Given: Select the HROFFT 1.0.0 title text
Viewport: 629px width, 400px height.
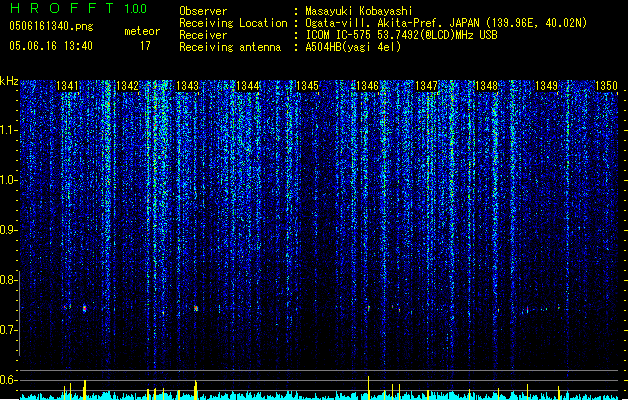Looking at the screenshot, I should point(78,8).
